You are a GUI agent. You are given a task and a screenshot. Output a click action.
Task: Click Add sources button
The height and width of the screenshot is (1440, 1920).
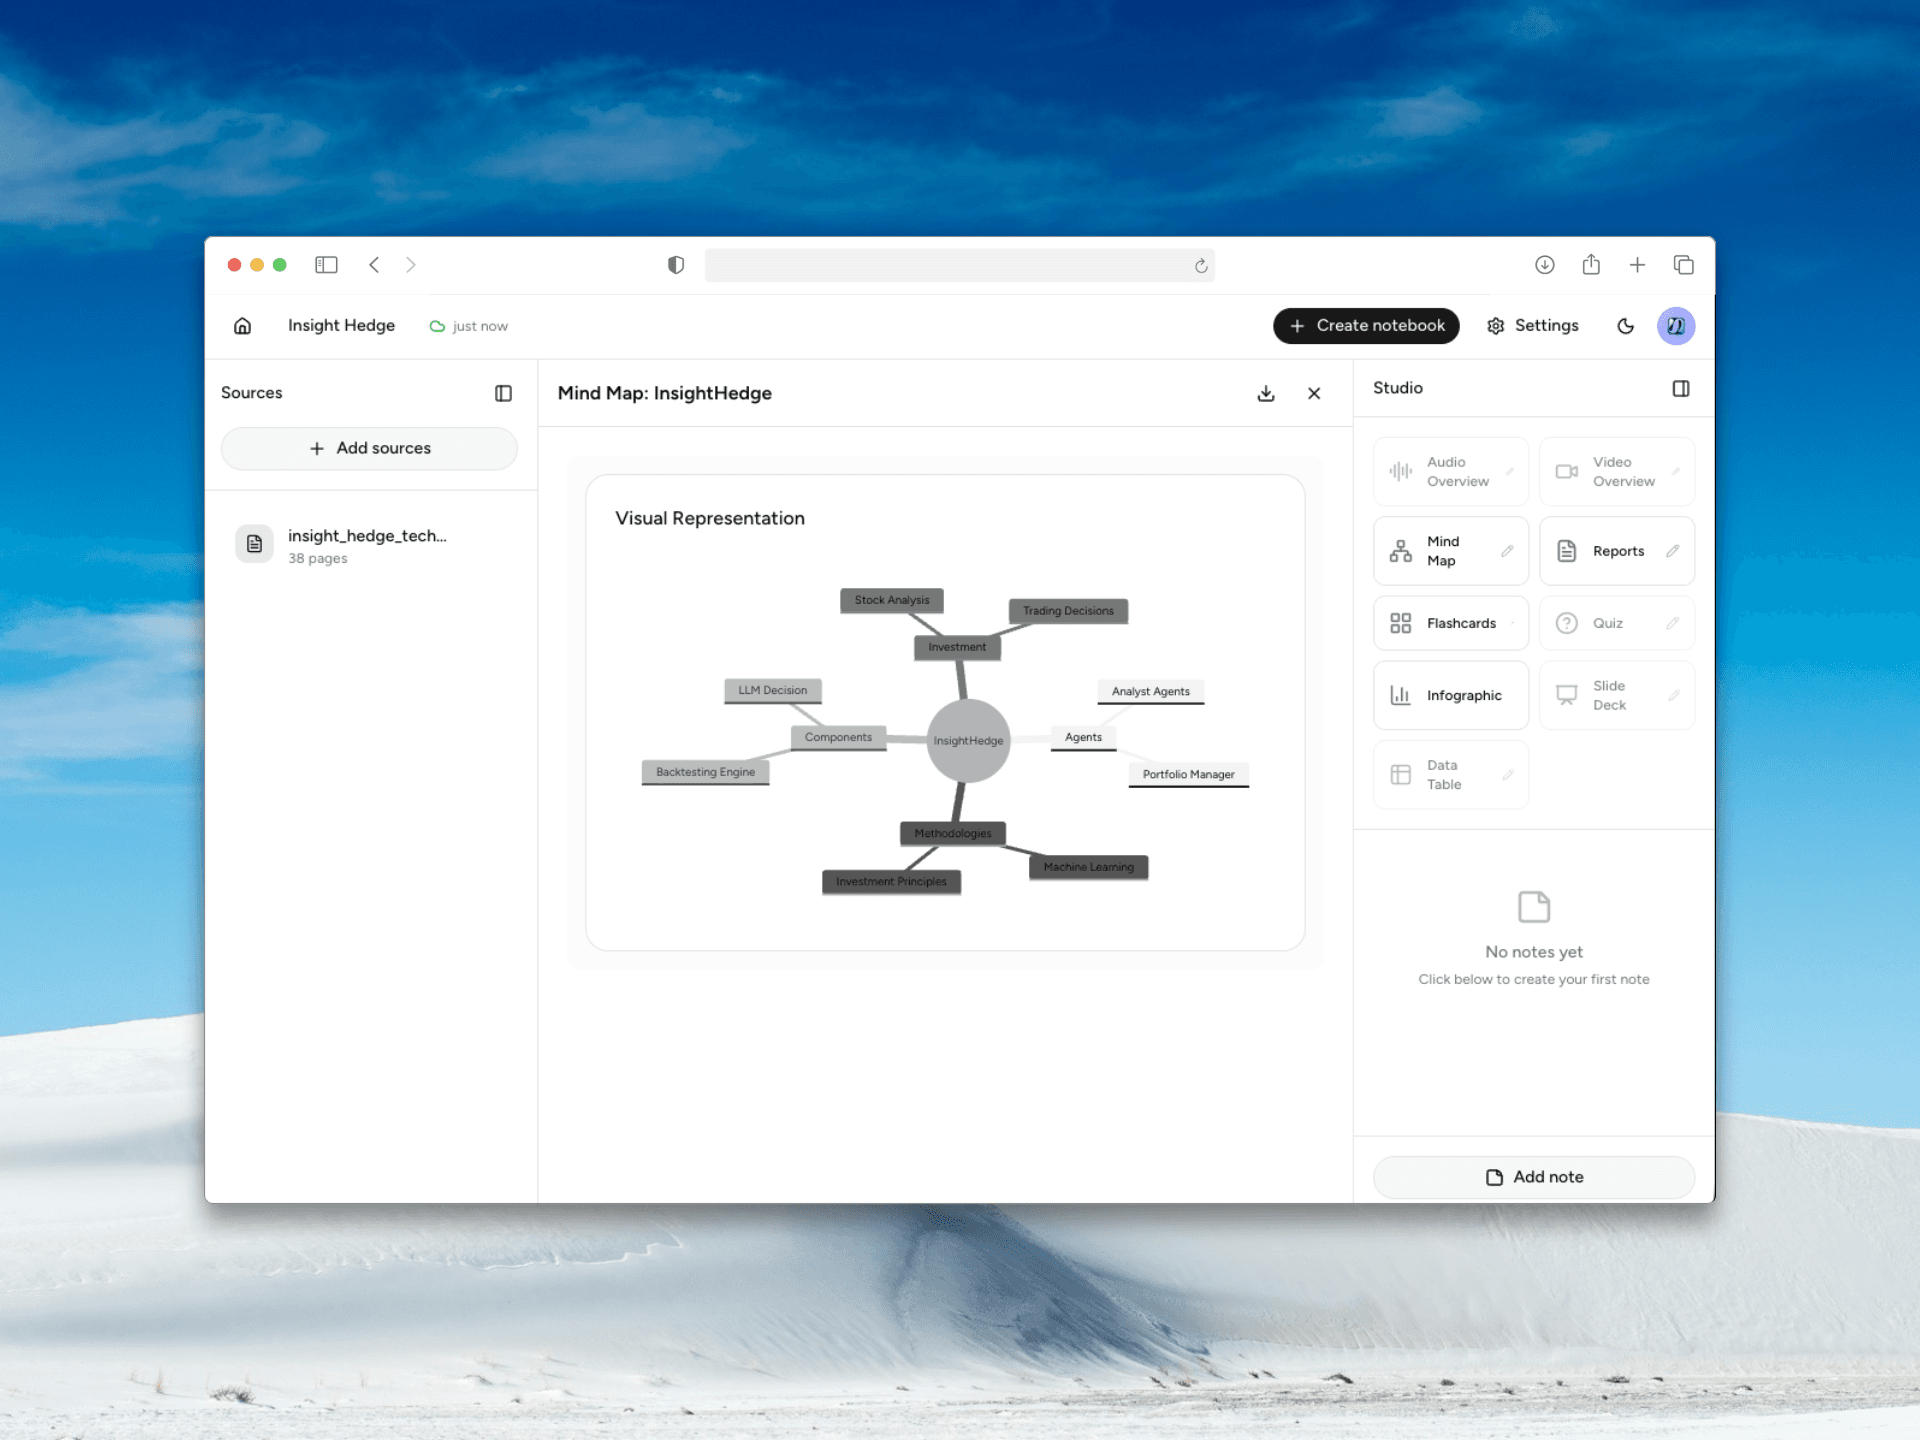pos(369,449)
